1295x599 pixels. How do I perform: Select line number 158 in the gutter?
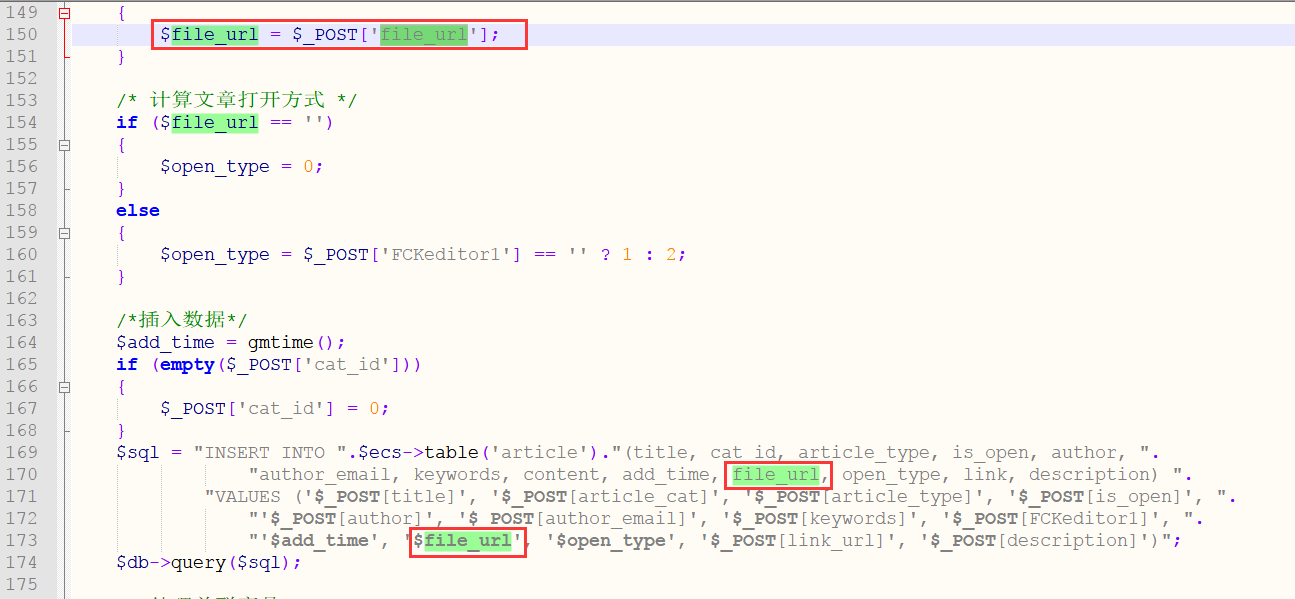click(x=21, y=210)
